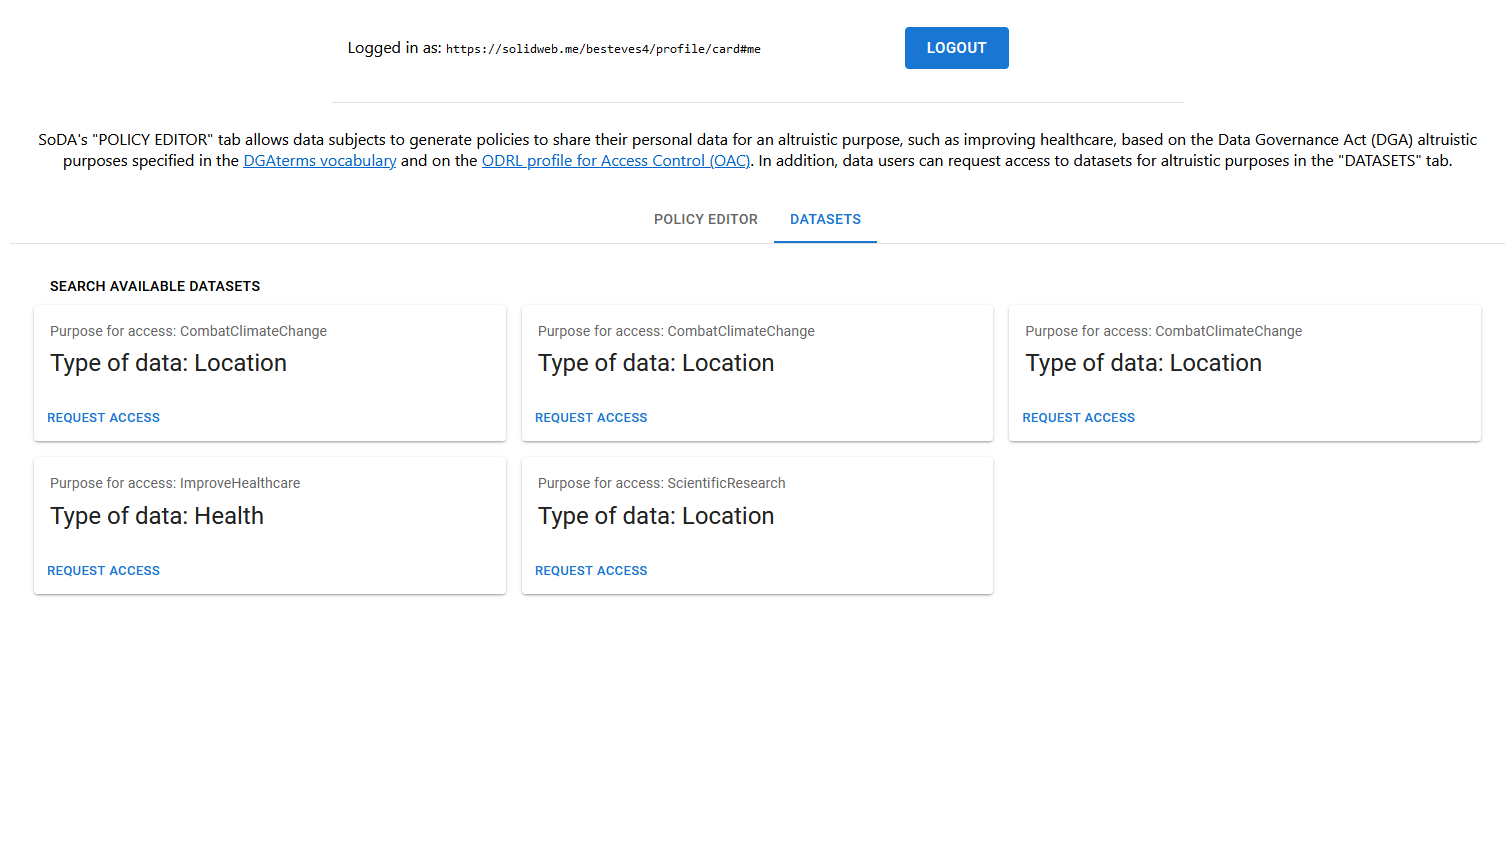Click the purpose label in the rightmost top card
This screenshot has height=843, width=1510.
pyautogui.click(x=1163, y=331)
